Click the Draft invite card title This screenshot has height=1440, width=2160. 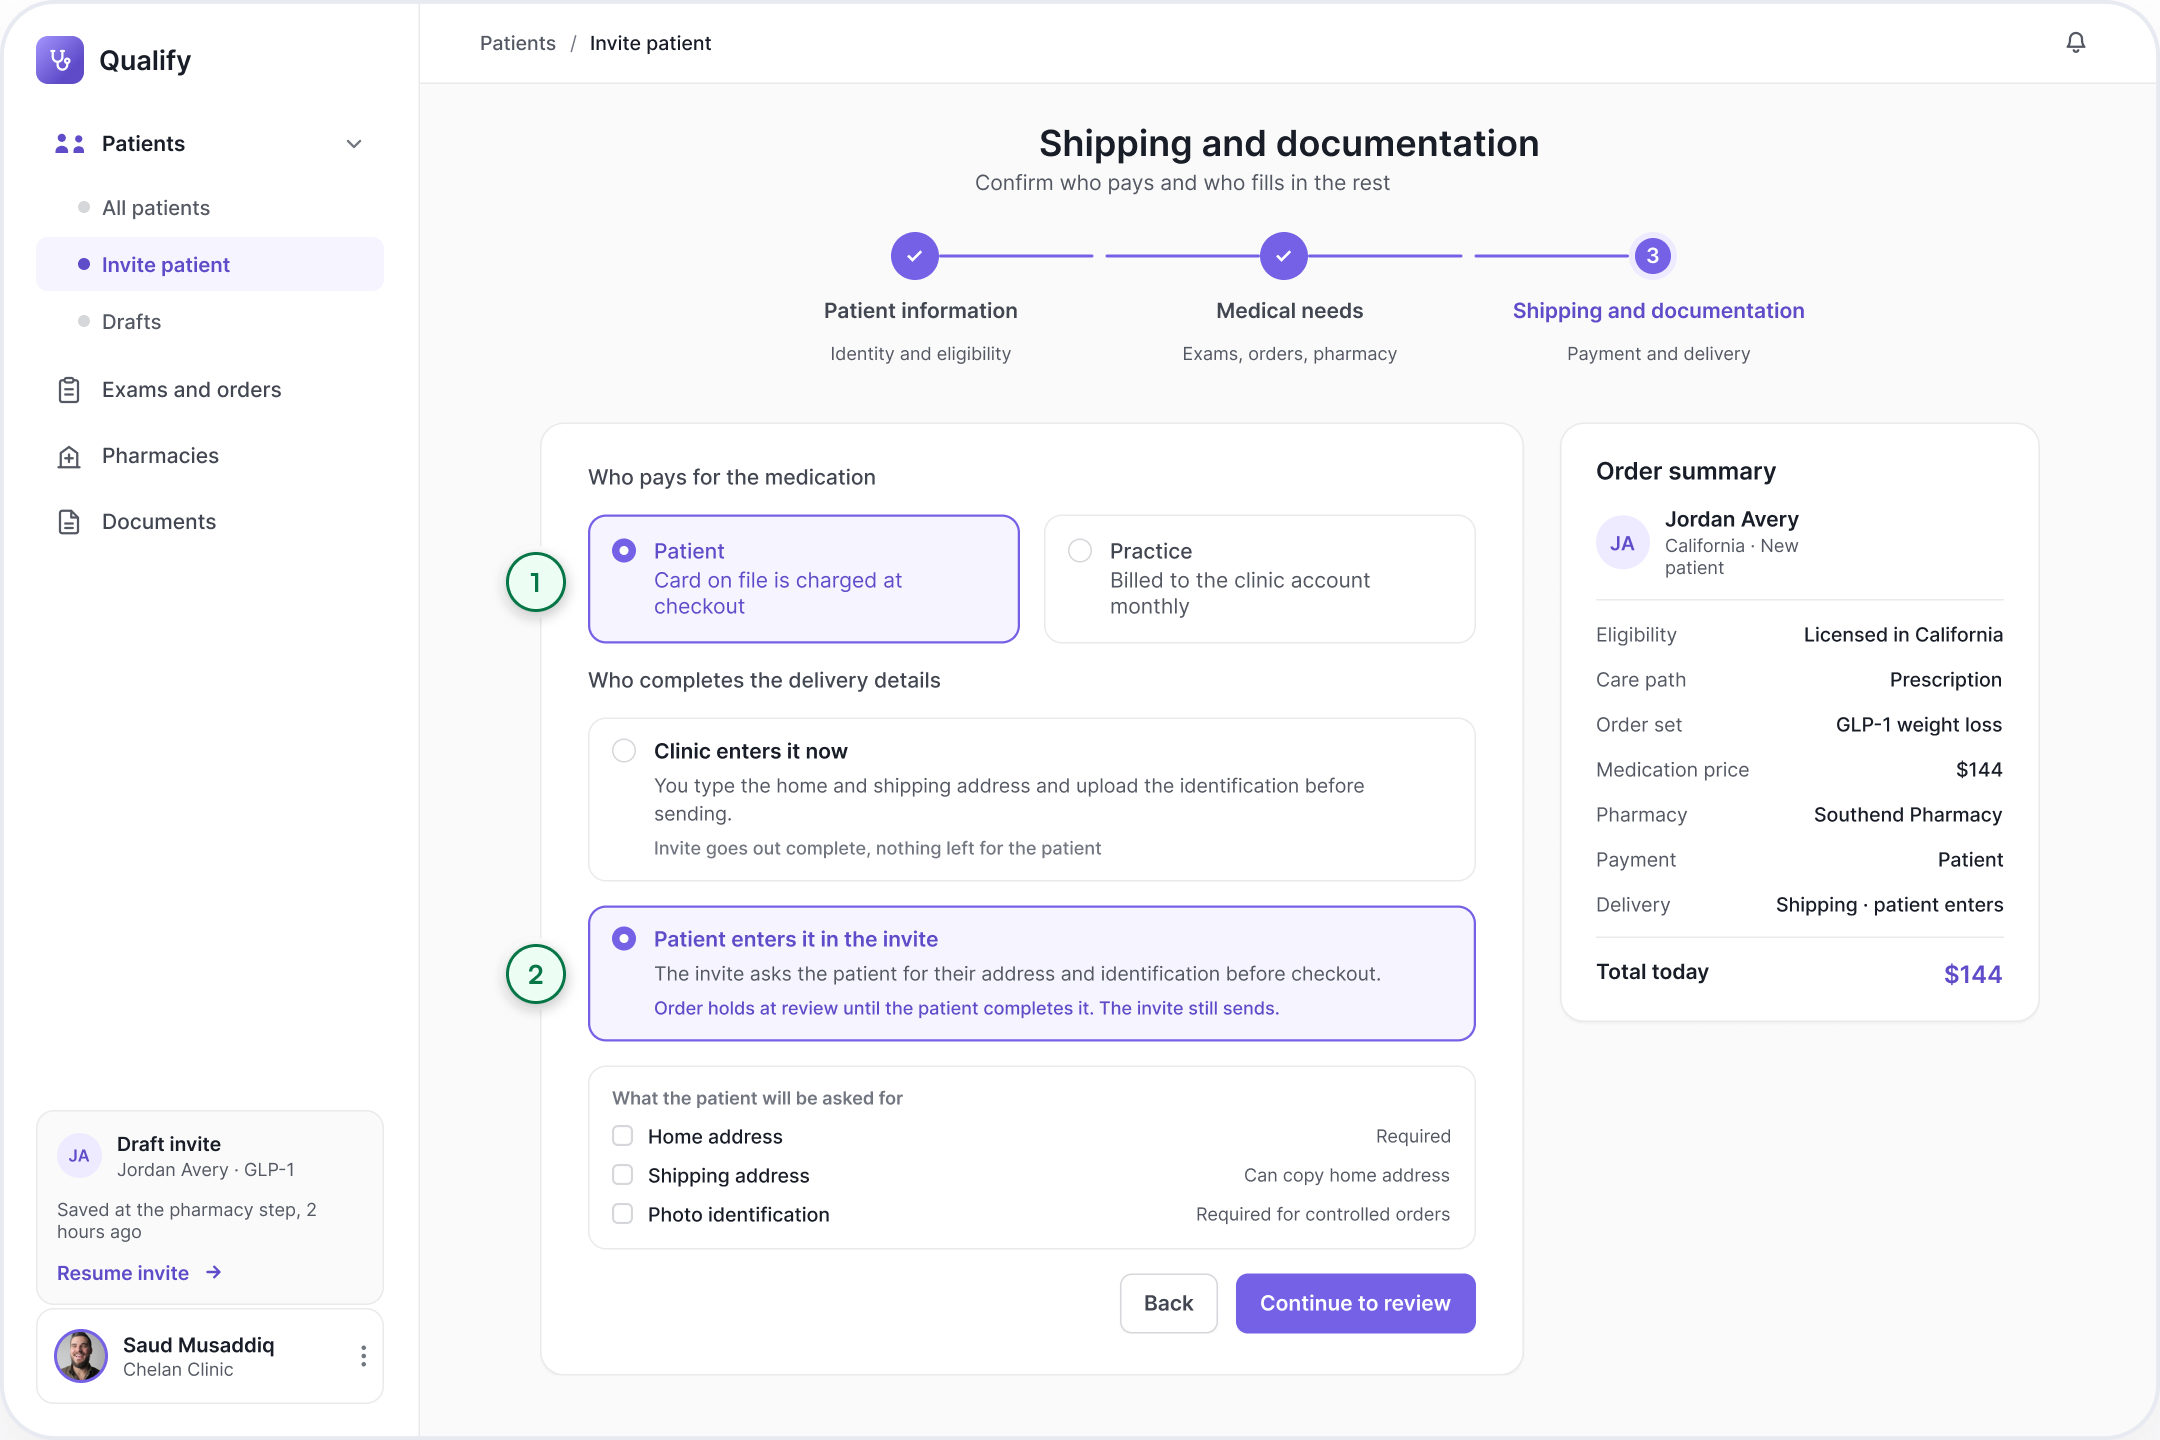click(169, 1144)
